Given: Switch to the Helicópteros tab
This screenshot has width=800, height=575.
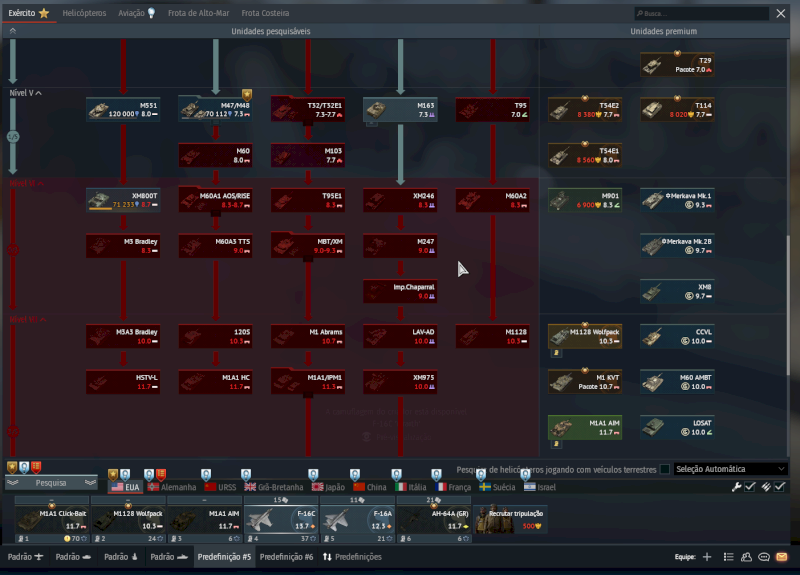Looking at the screenshot, I should pyautogui.click(x=84, y=14).
